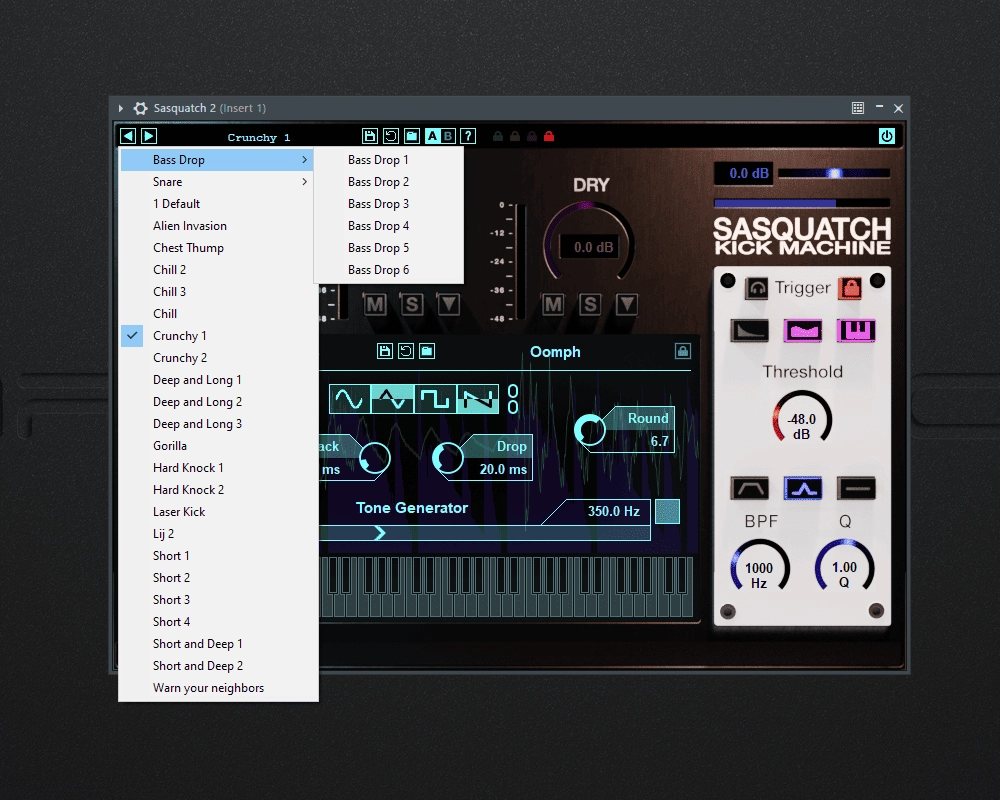
Task: Choose Bass Drop 1 from the submenu
Action: pyautogui.click(x=389, y=160)
